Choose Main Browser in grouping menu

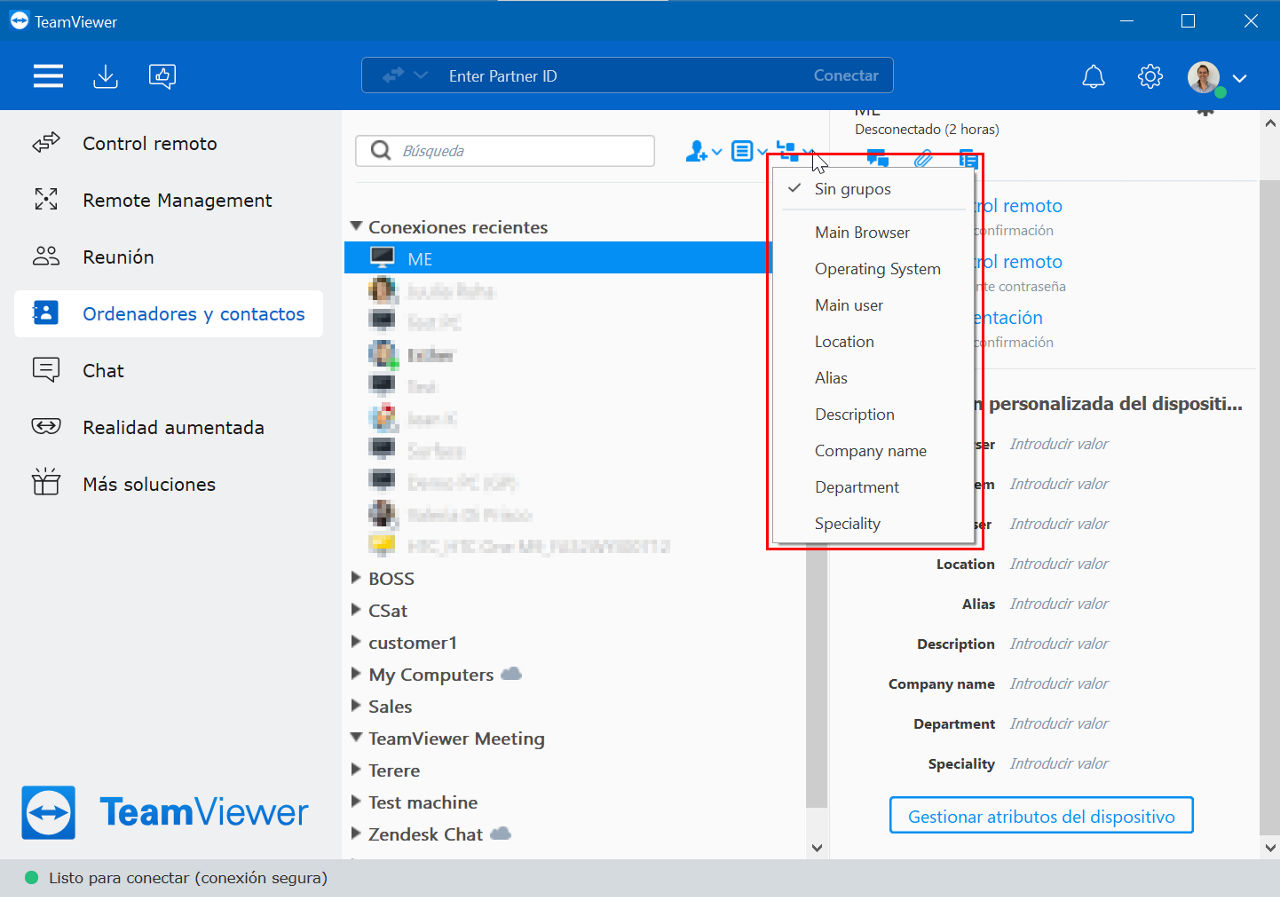(873, 232)
